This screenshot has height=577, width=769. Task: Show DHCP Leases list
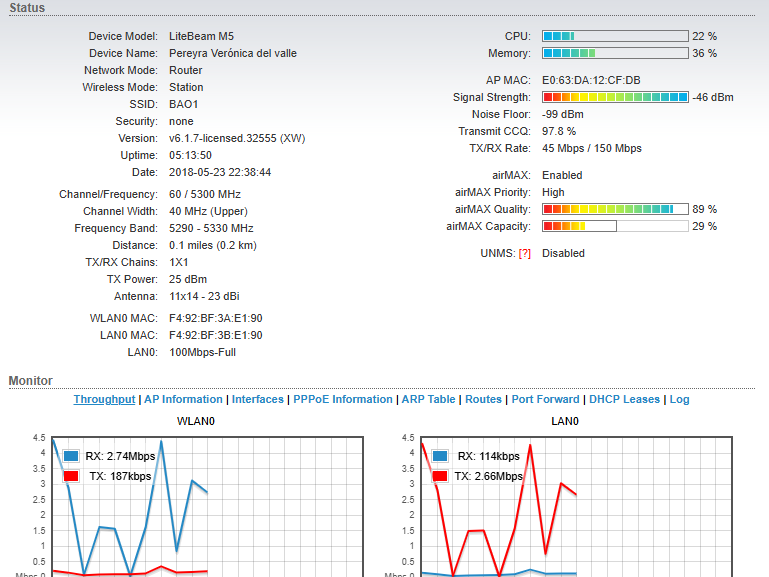pos(624,399)
